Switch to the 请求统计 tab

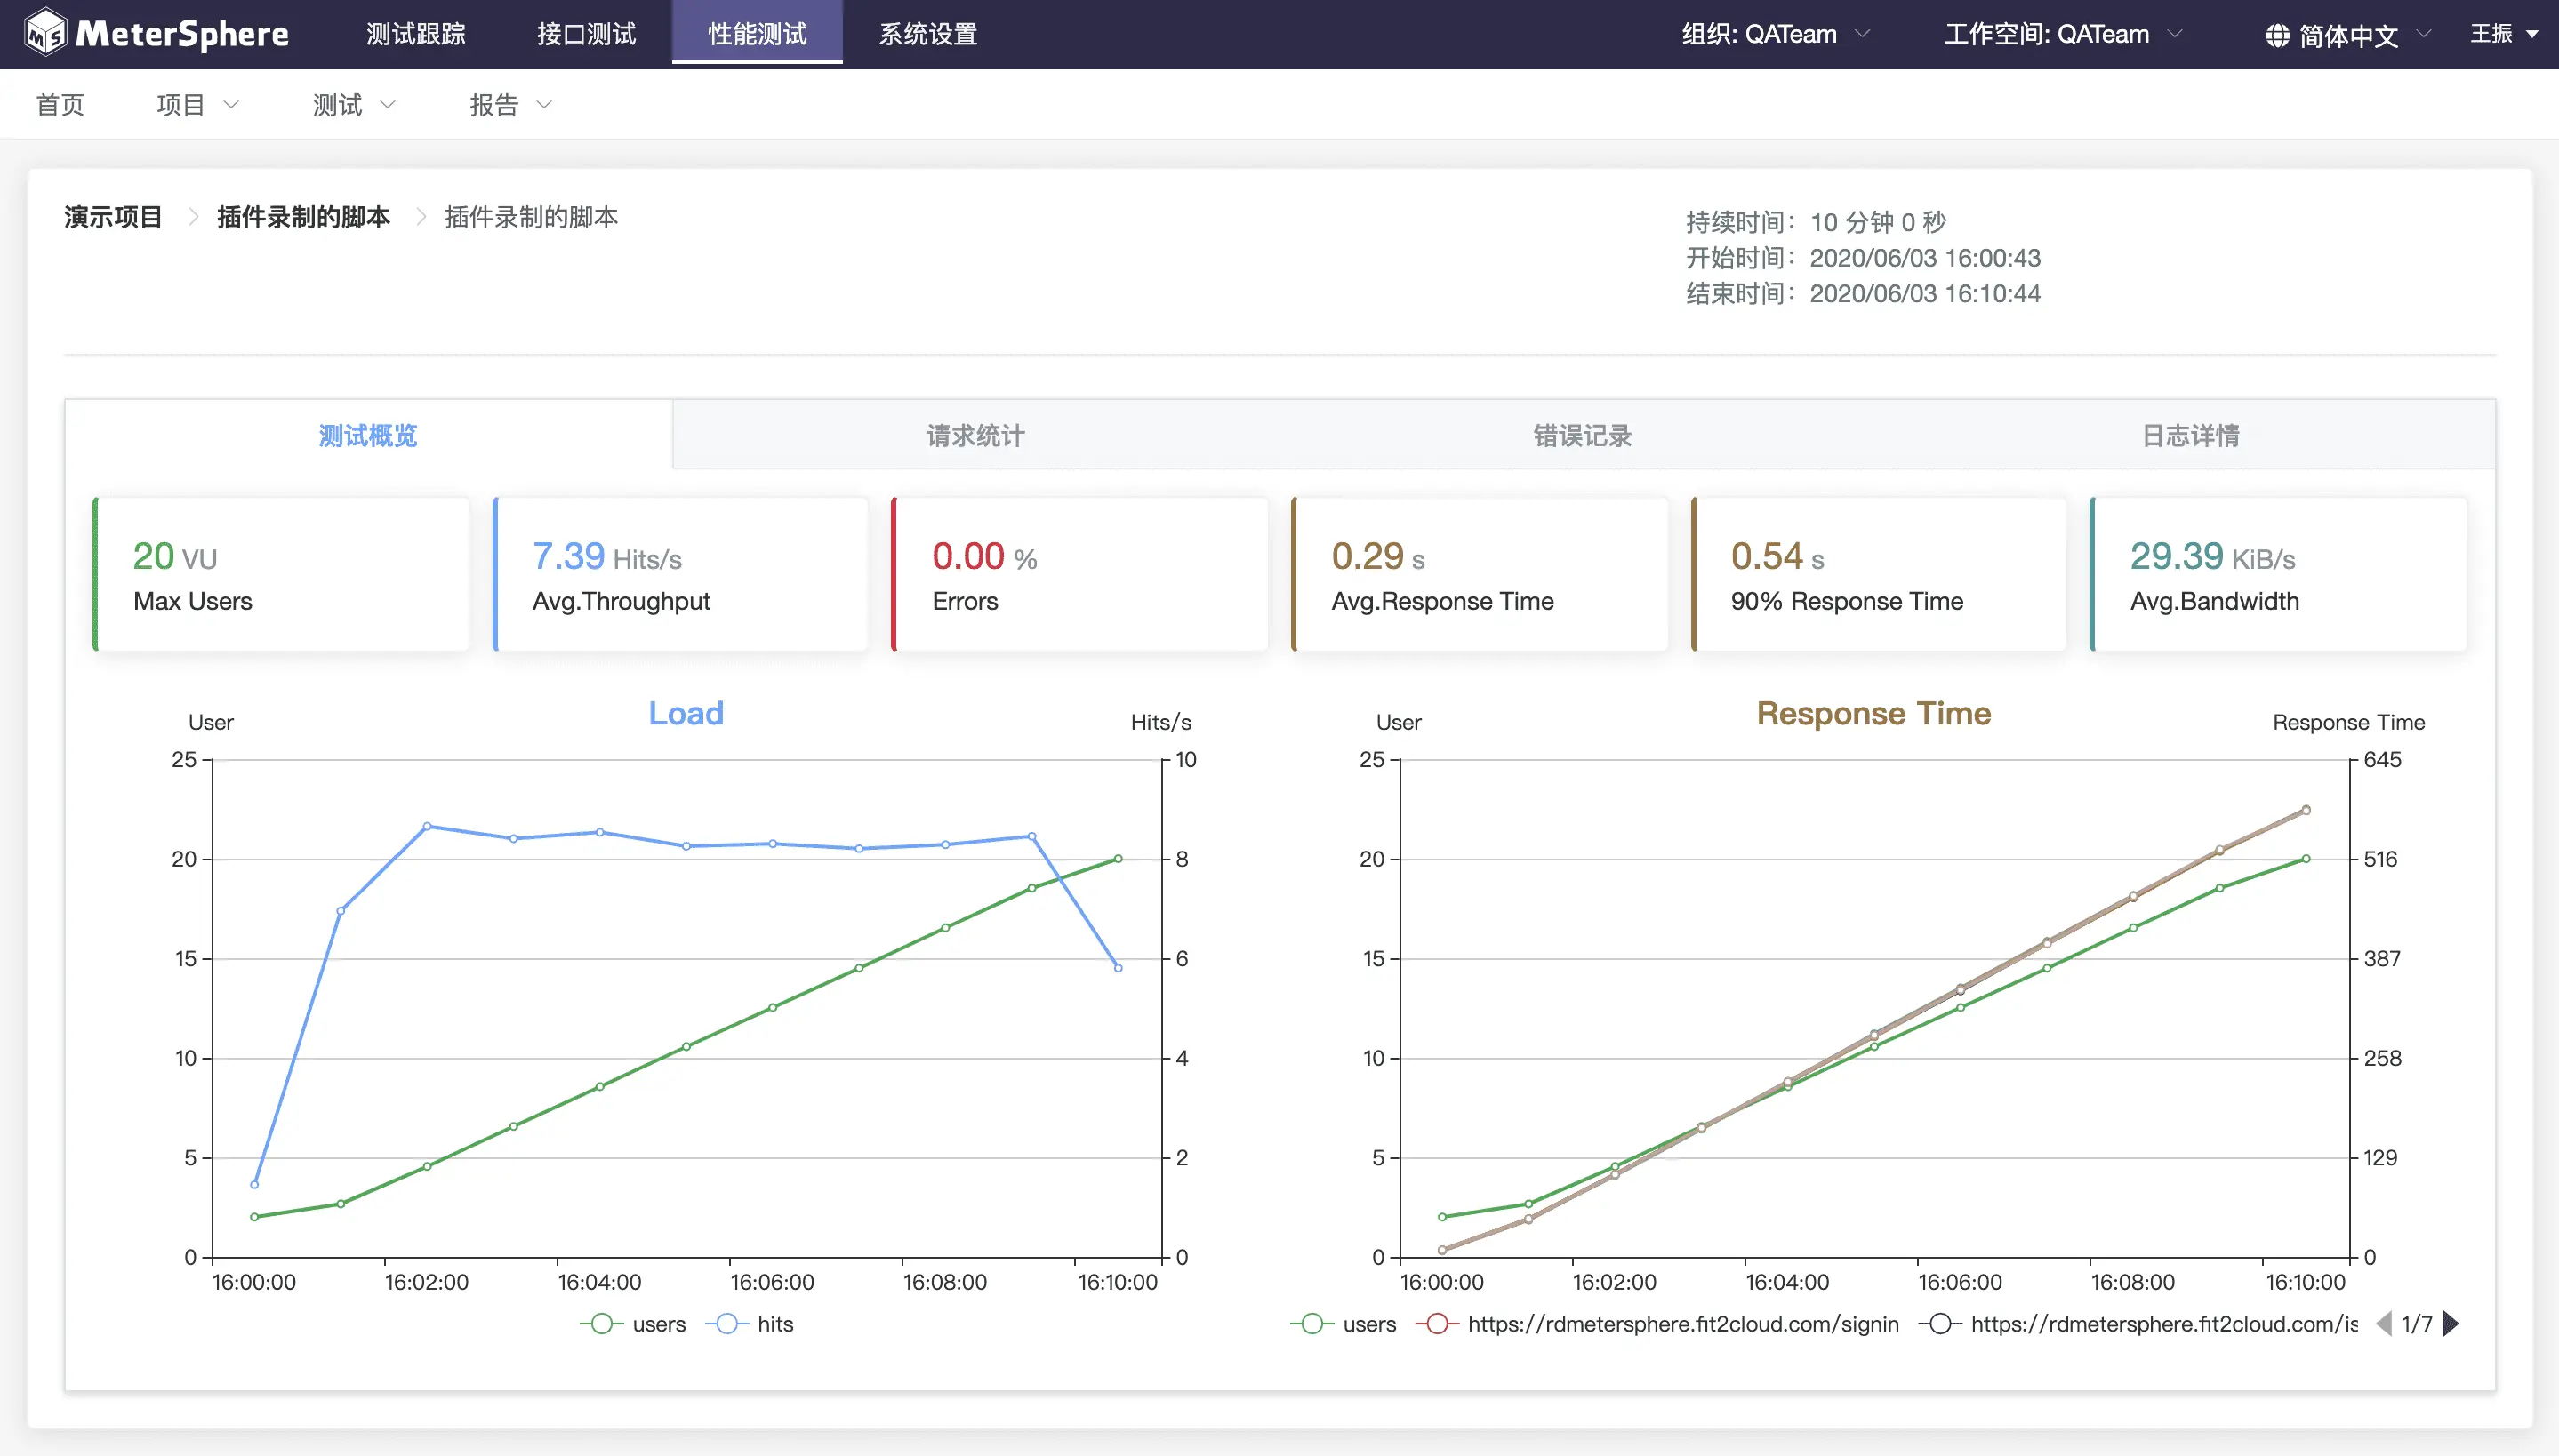[x=975, y=435]
